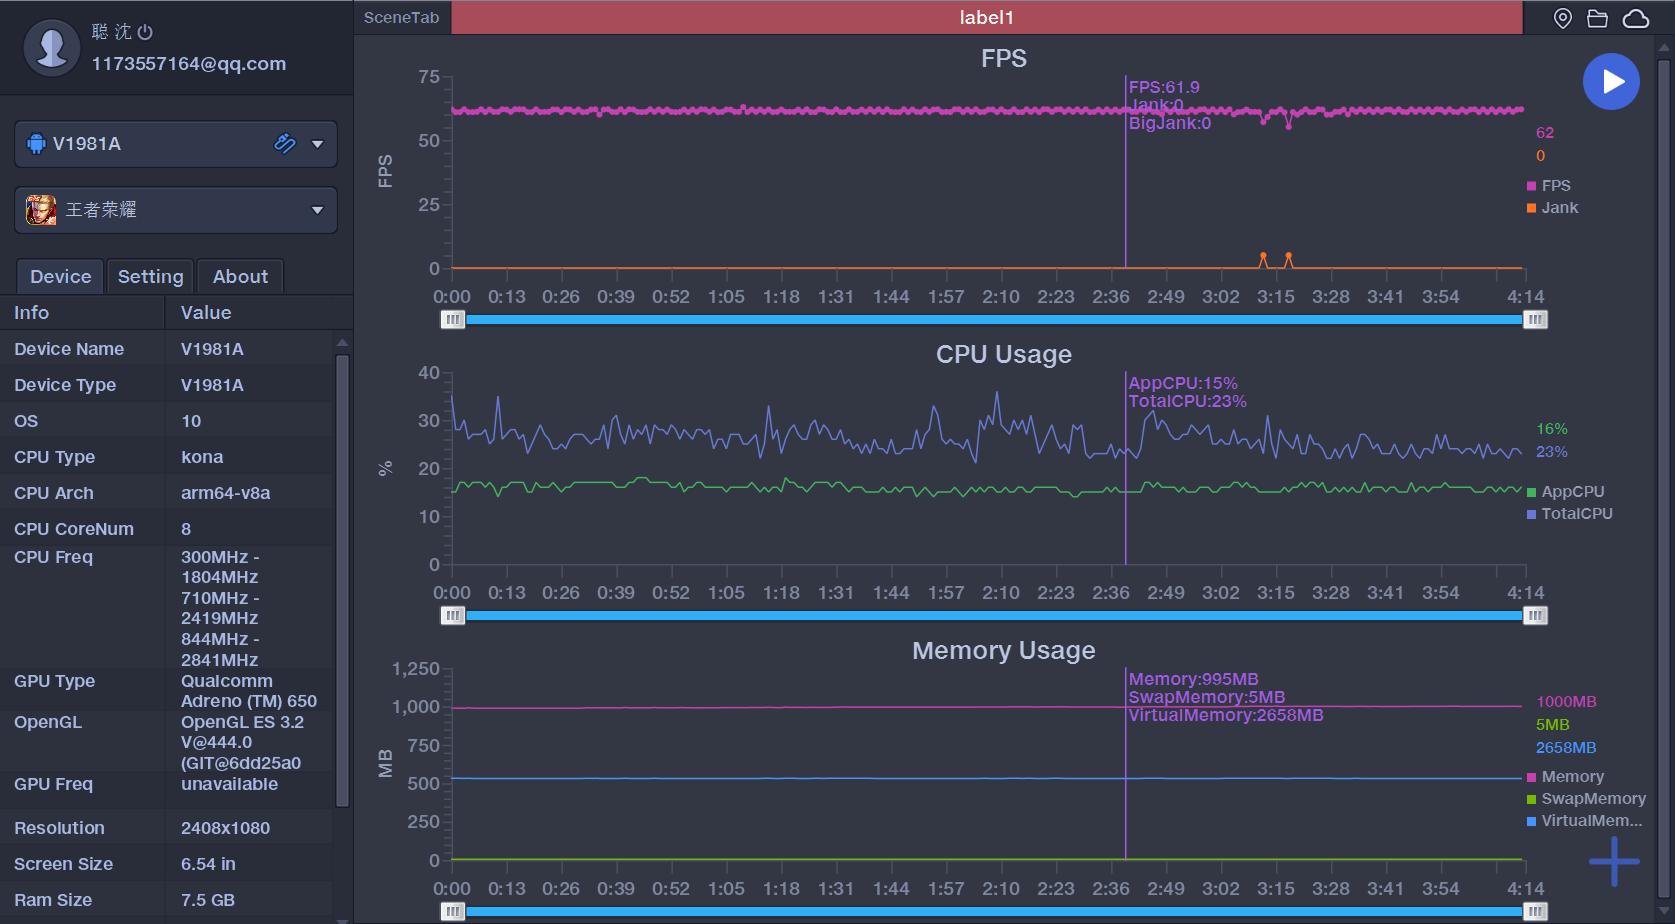Click the blue plus icon to add chart

pyautogui.click(x=1614, y=861)
